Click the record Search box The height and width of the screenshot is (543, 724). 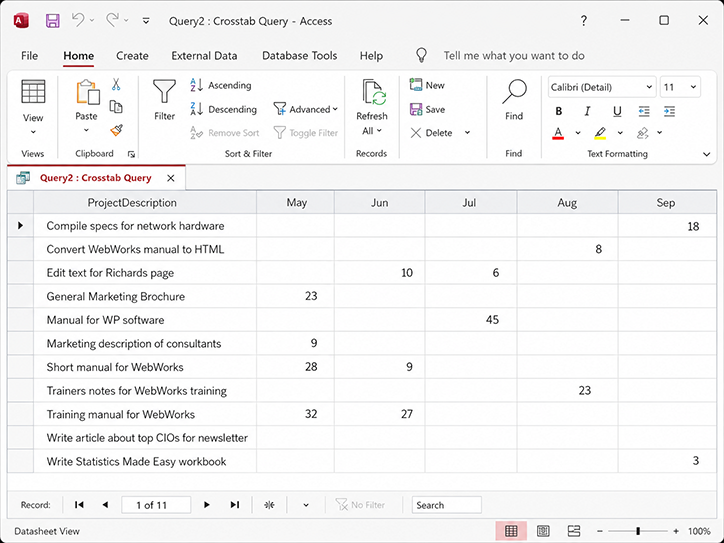pos(446,505)
